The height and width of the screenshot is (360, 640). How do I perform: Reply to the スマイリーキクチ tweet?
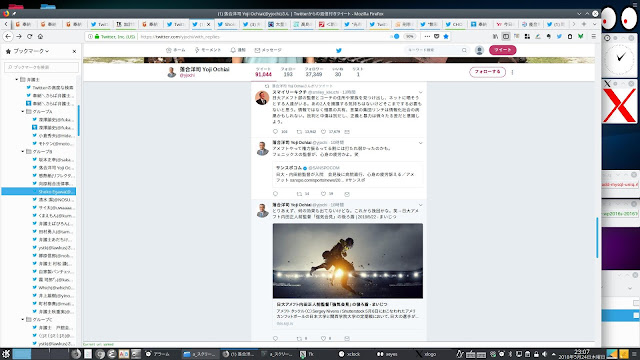coord(275,131)
